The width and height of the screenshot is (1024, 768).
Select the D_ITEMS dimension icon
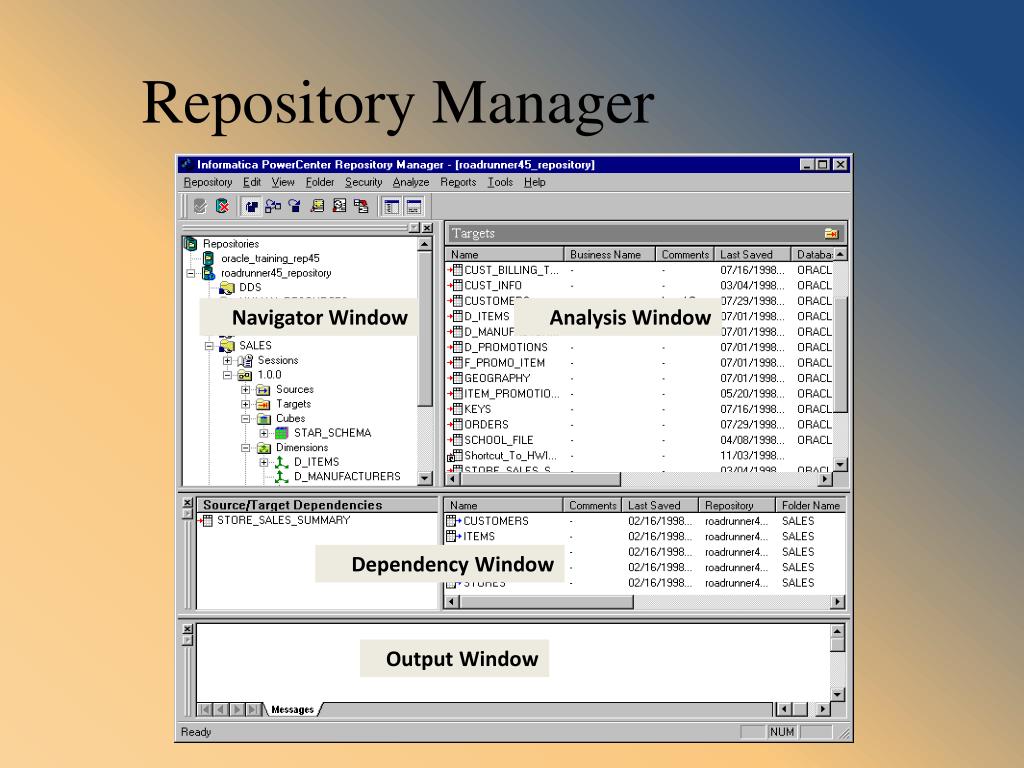(x=281, y=462)
